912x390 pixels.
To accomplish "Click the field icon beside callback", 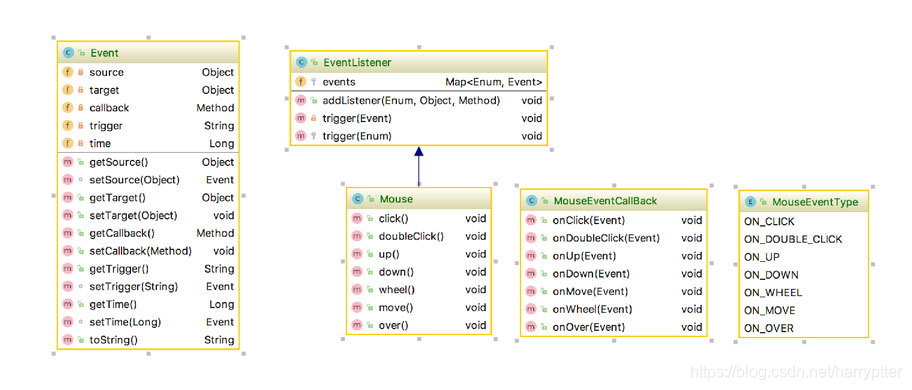I will (x=67, y=108).
